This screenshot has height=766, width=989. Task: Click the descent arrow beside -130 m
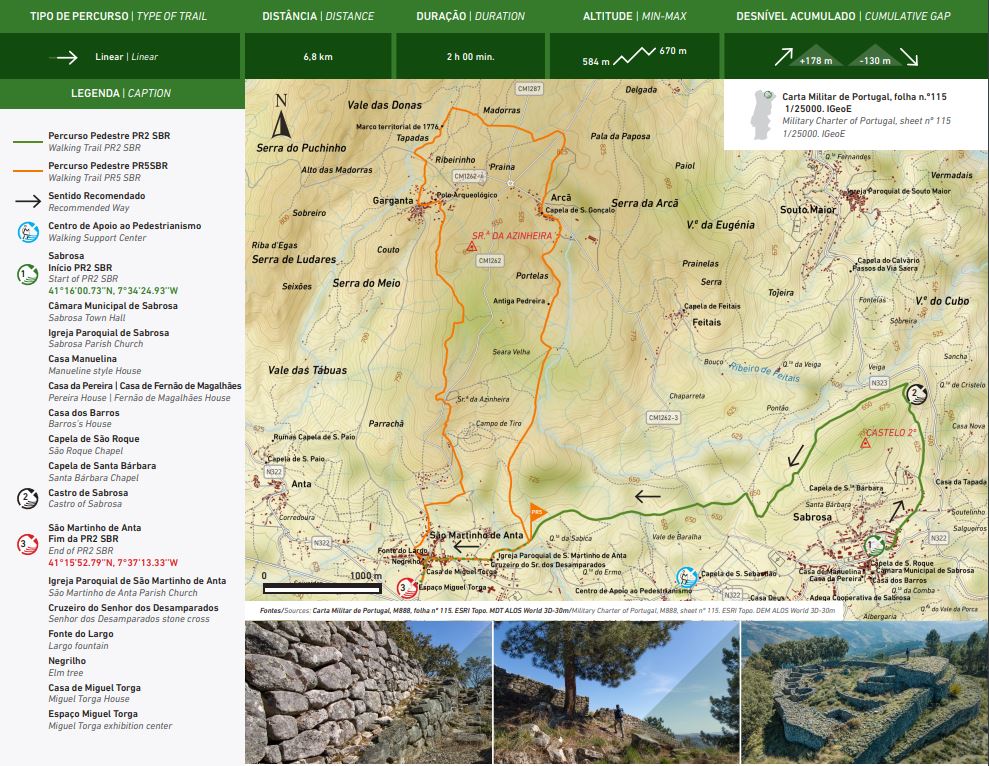tap(908, 56)
